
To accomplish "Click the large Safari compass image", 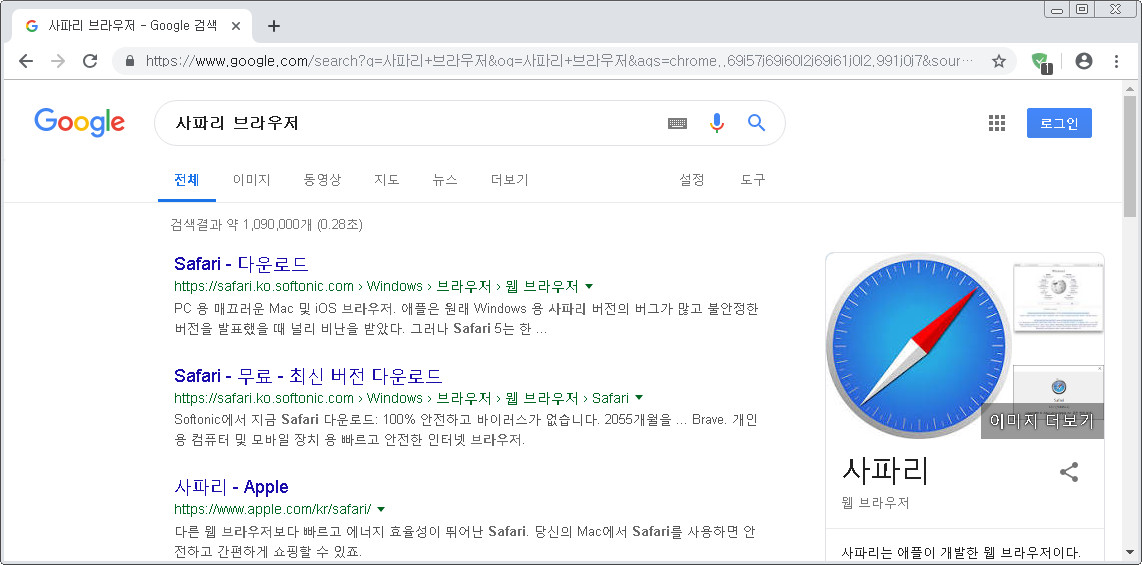I will (919, 345).
